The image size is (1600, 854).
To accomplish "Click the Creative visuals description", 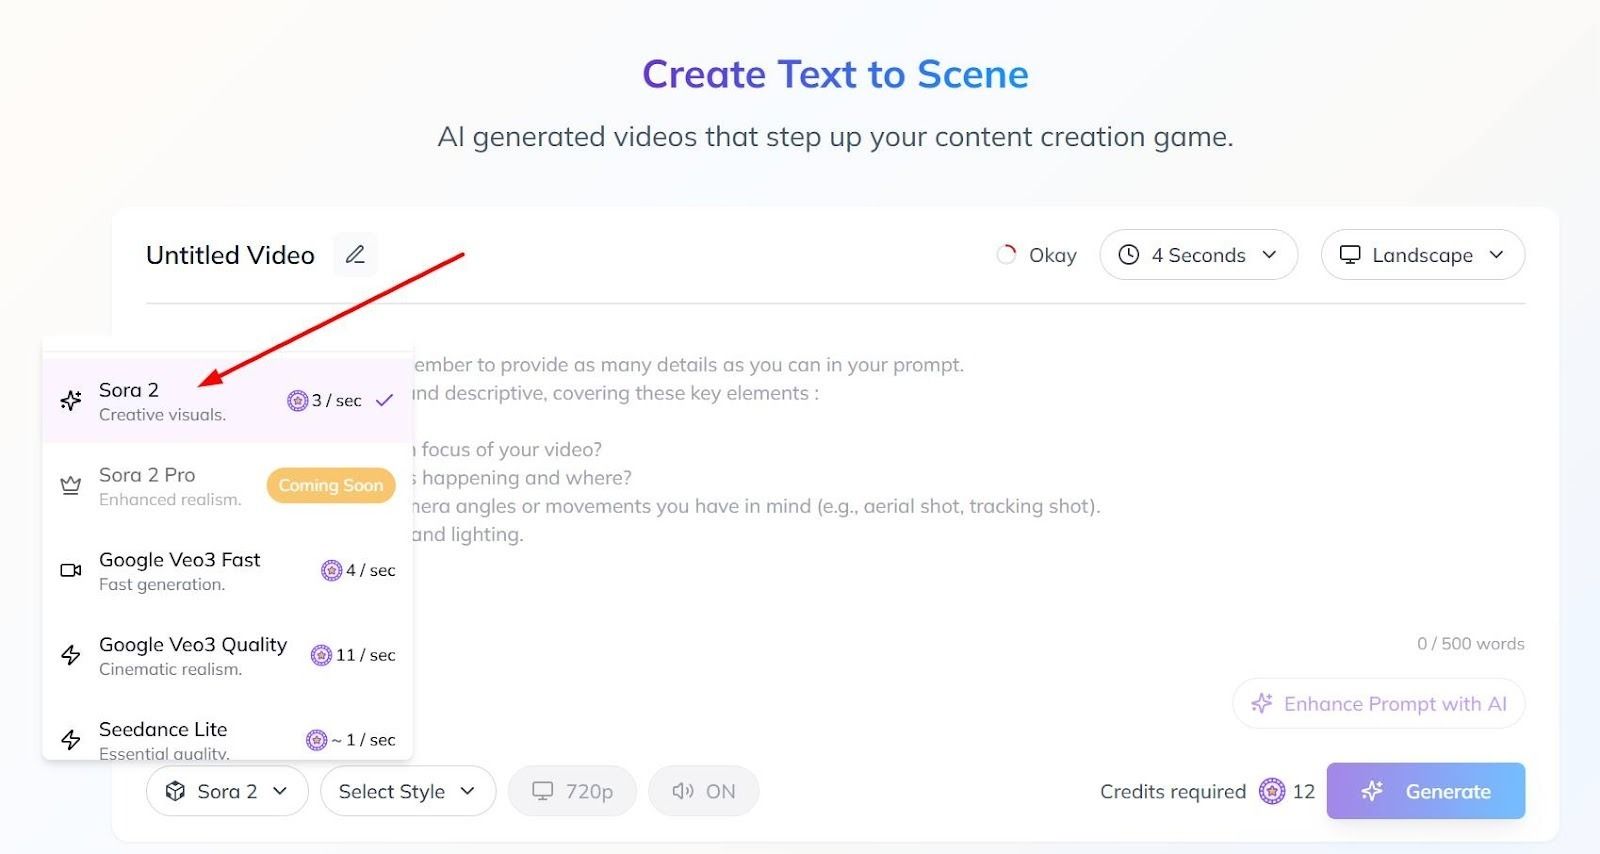I will pyautogui.click(x=162, y=415).
